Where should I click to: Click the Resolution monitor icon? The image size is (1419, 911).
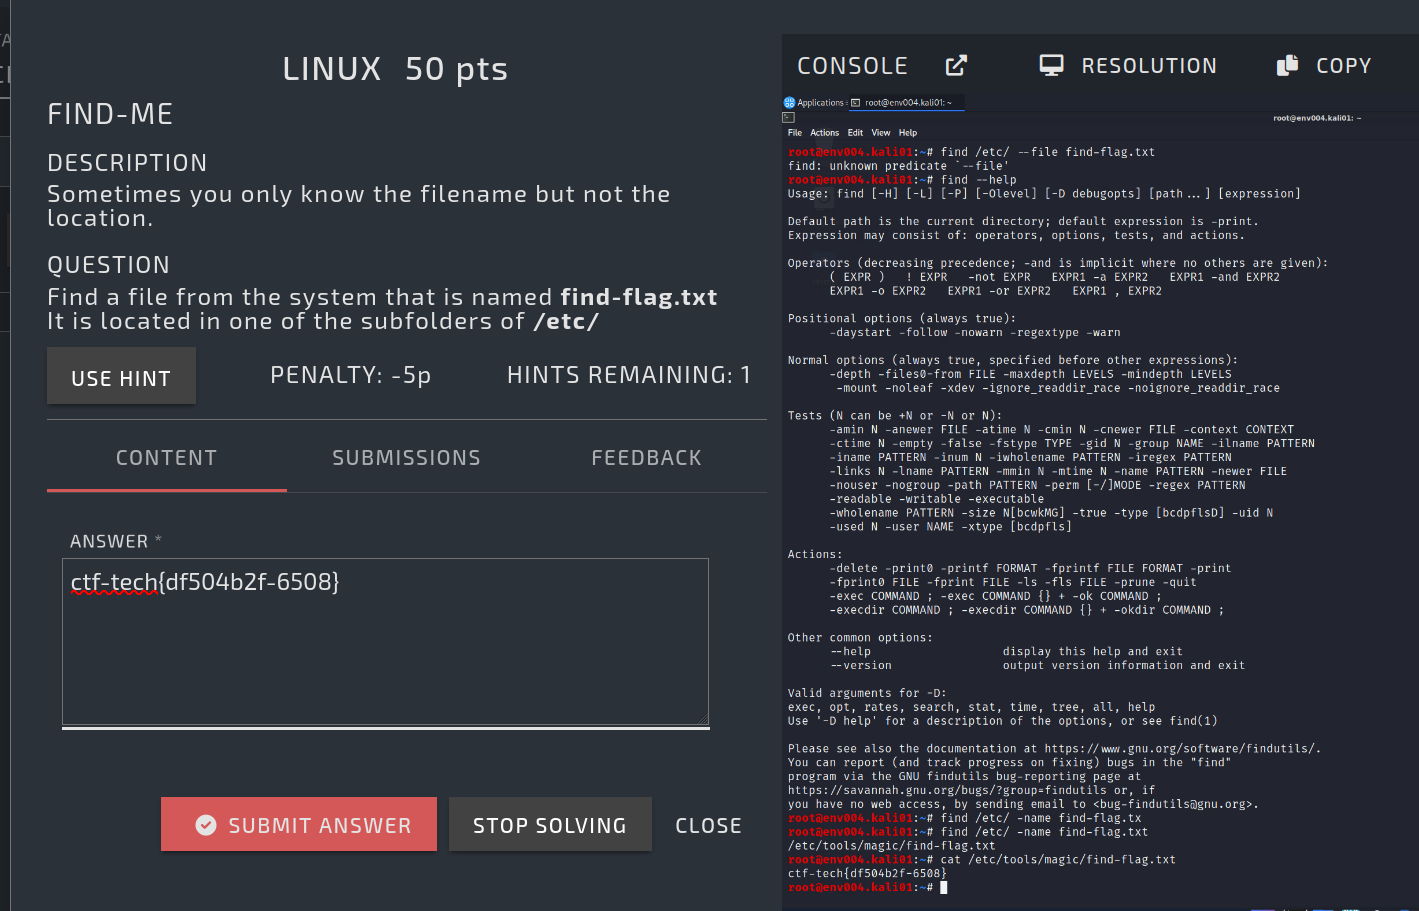(x=1051, y=66)
